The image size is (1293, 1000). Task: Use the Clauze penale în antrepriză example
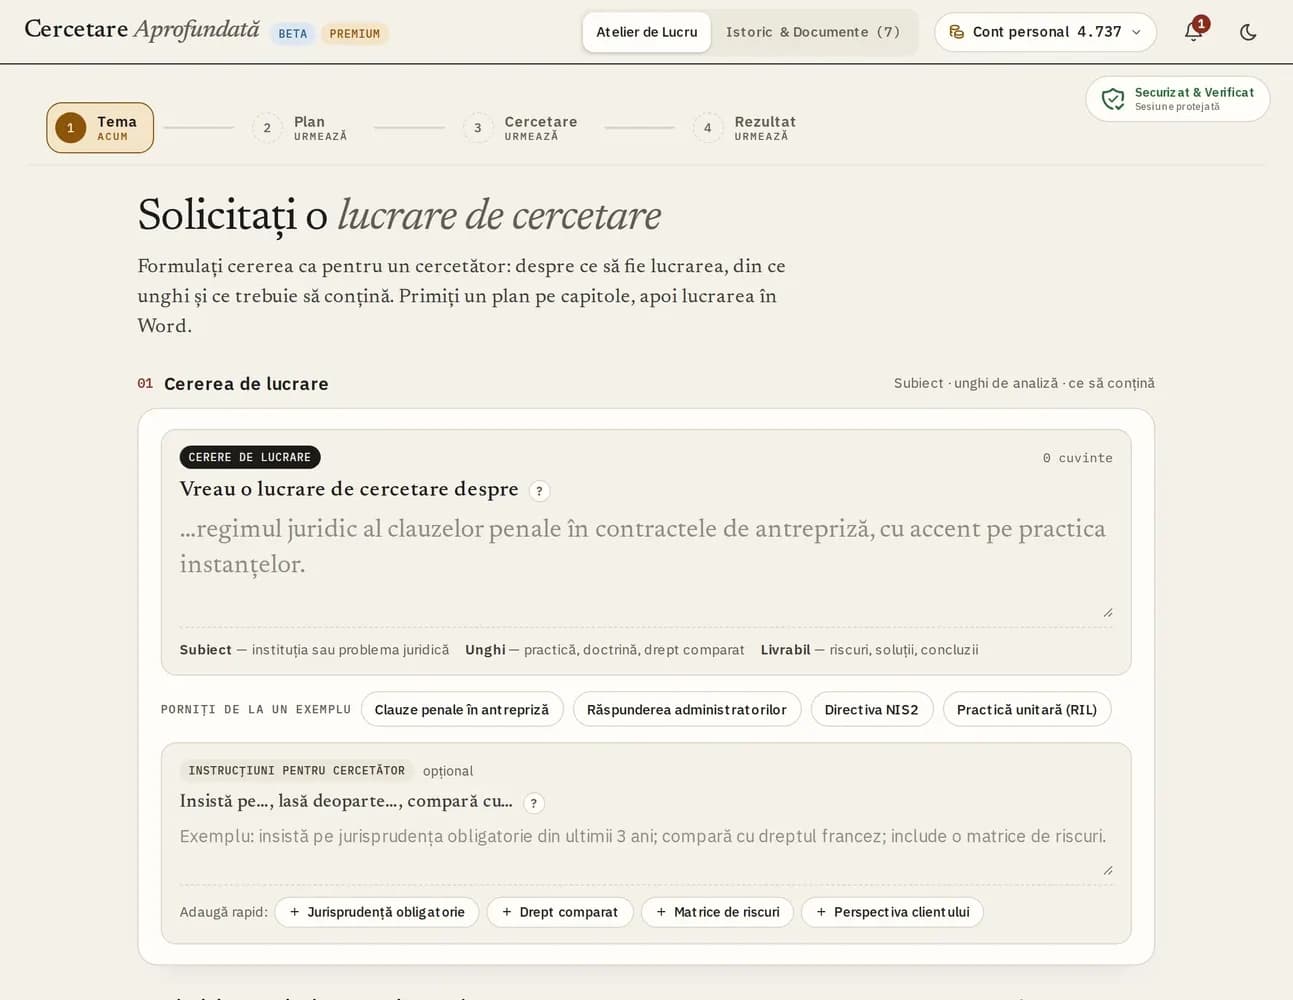[462, 709]
